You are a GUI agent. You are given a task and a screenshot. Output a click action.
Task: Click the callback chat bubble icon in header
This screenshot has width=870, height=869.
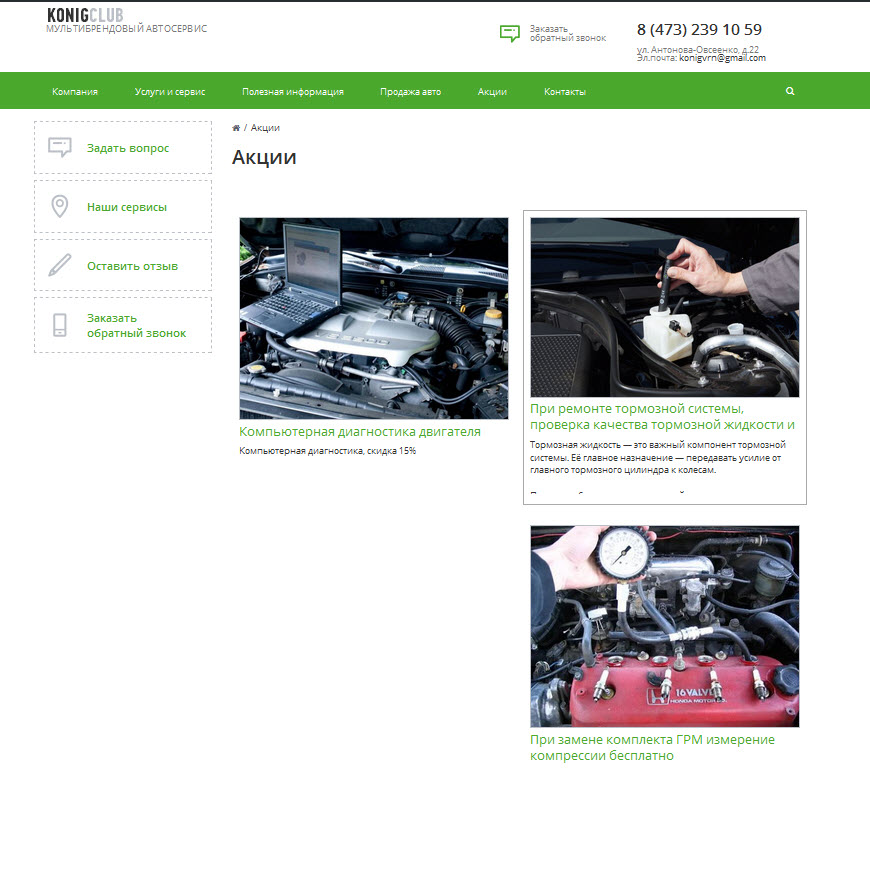(x=509, y=33)
